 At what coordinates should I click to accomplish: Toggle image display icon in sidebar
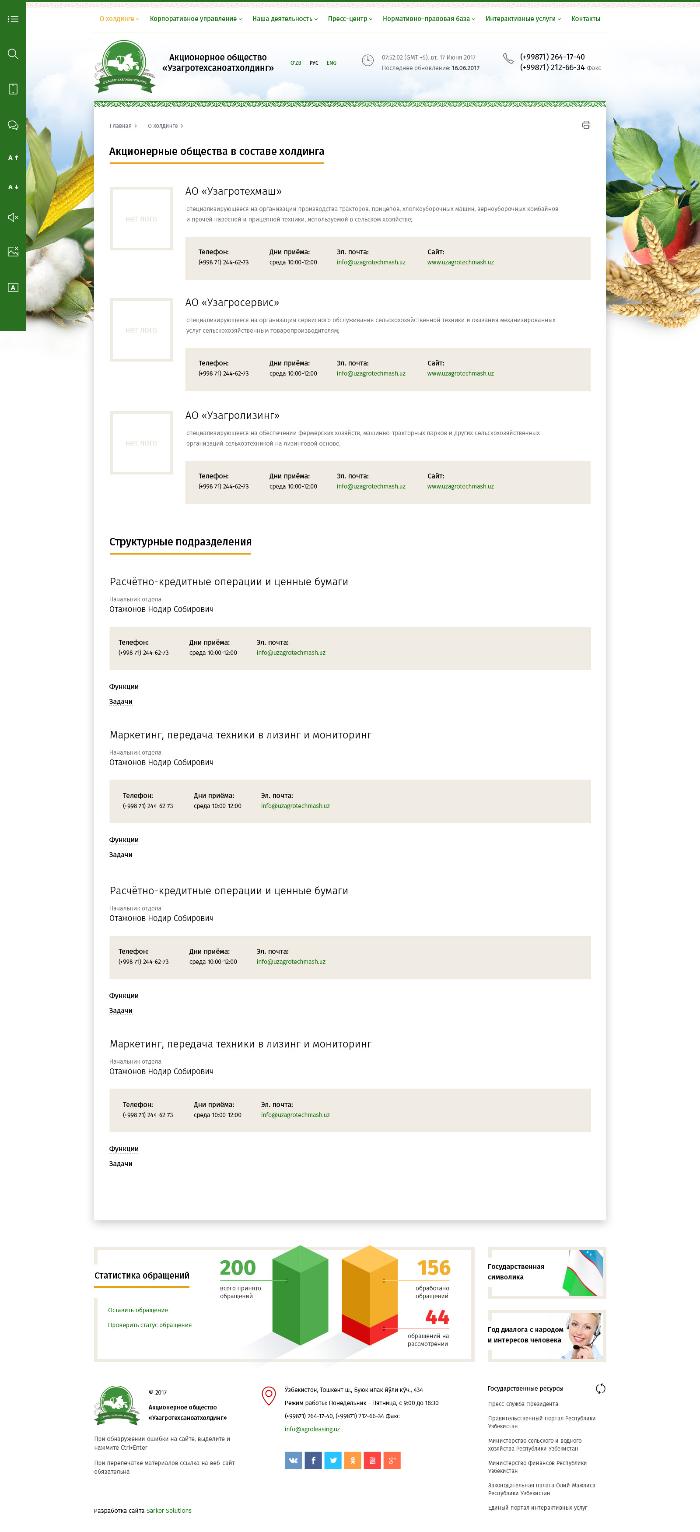13,252
